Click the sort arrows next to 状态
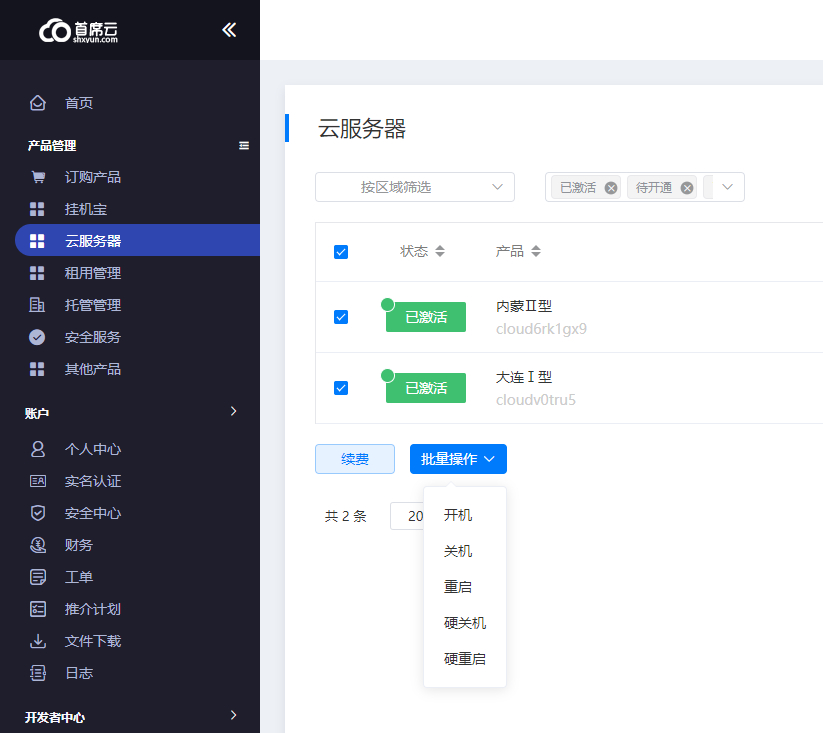This screenshot has height=733, width=823. pyautogui.click(x=440, y=252)
